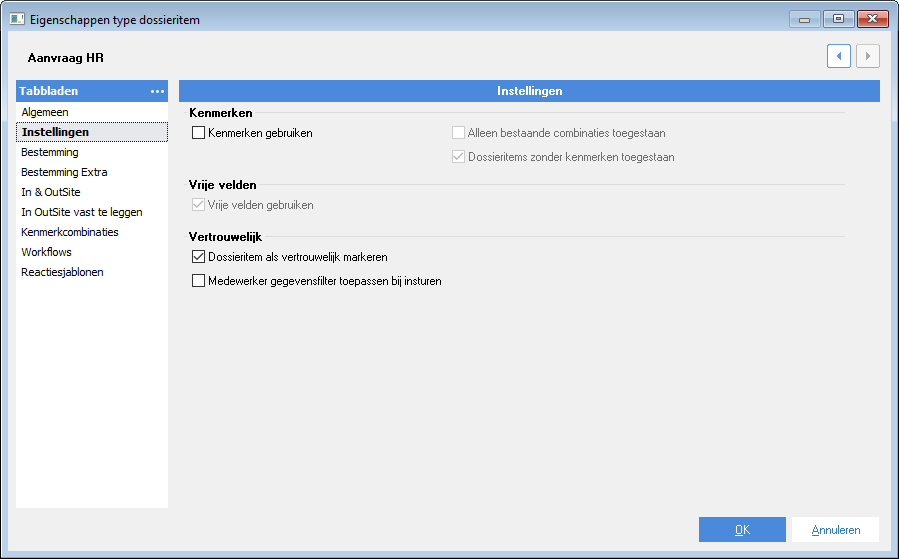This screenshot has height=559, width=899.
Task: Go to previous record with left arrow
Action: point(838,56)
